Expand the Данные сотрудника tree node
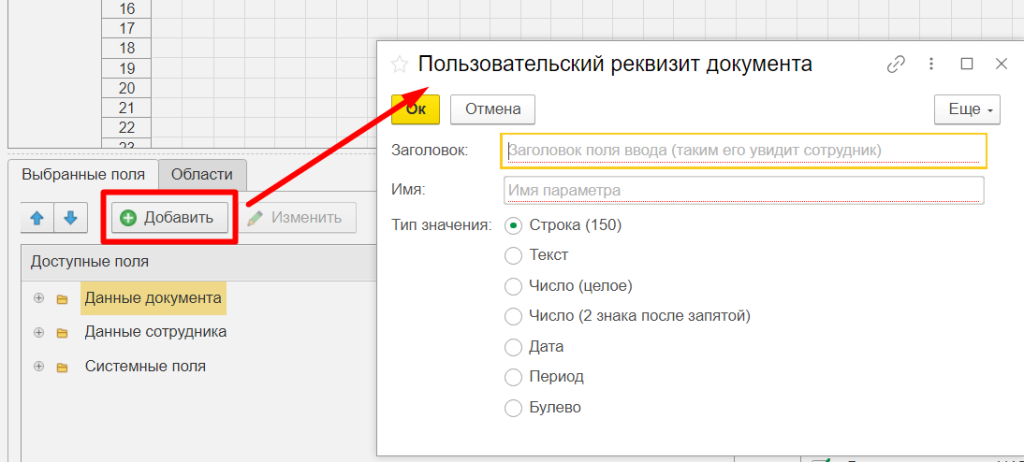The image size is (1024, 462). coord(39,332)
